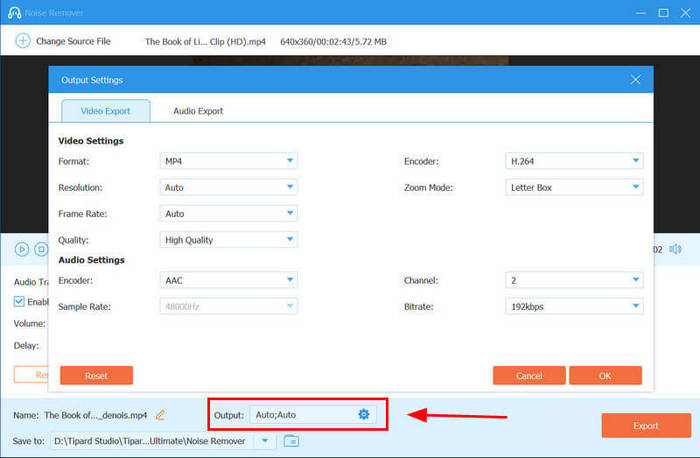Viewport: 700px width, 458px height.
Task: Maximize the Noise Remover window
Action: [x=663, y=12]
